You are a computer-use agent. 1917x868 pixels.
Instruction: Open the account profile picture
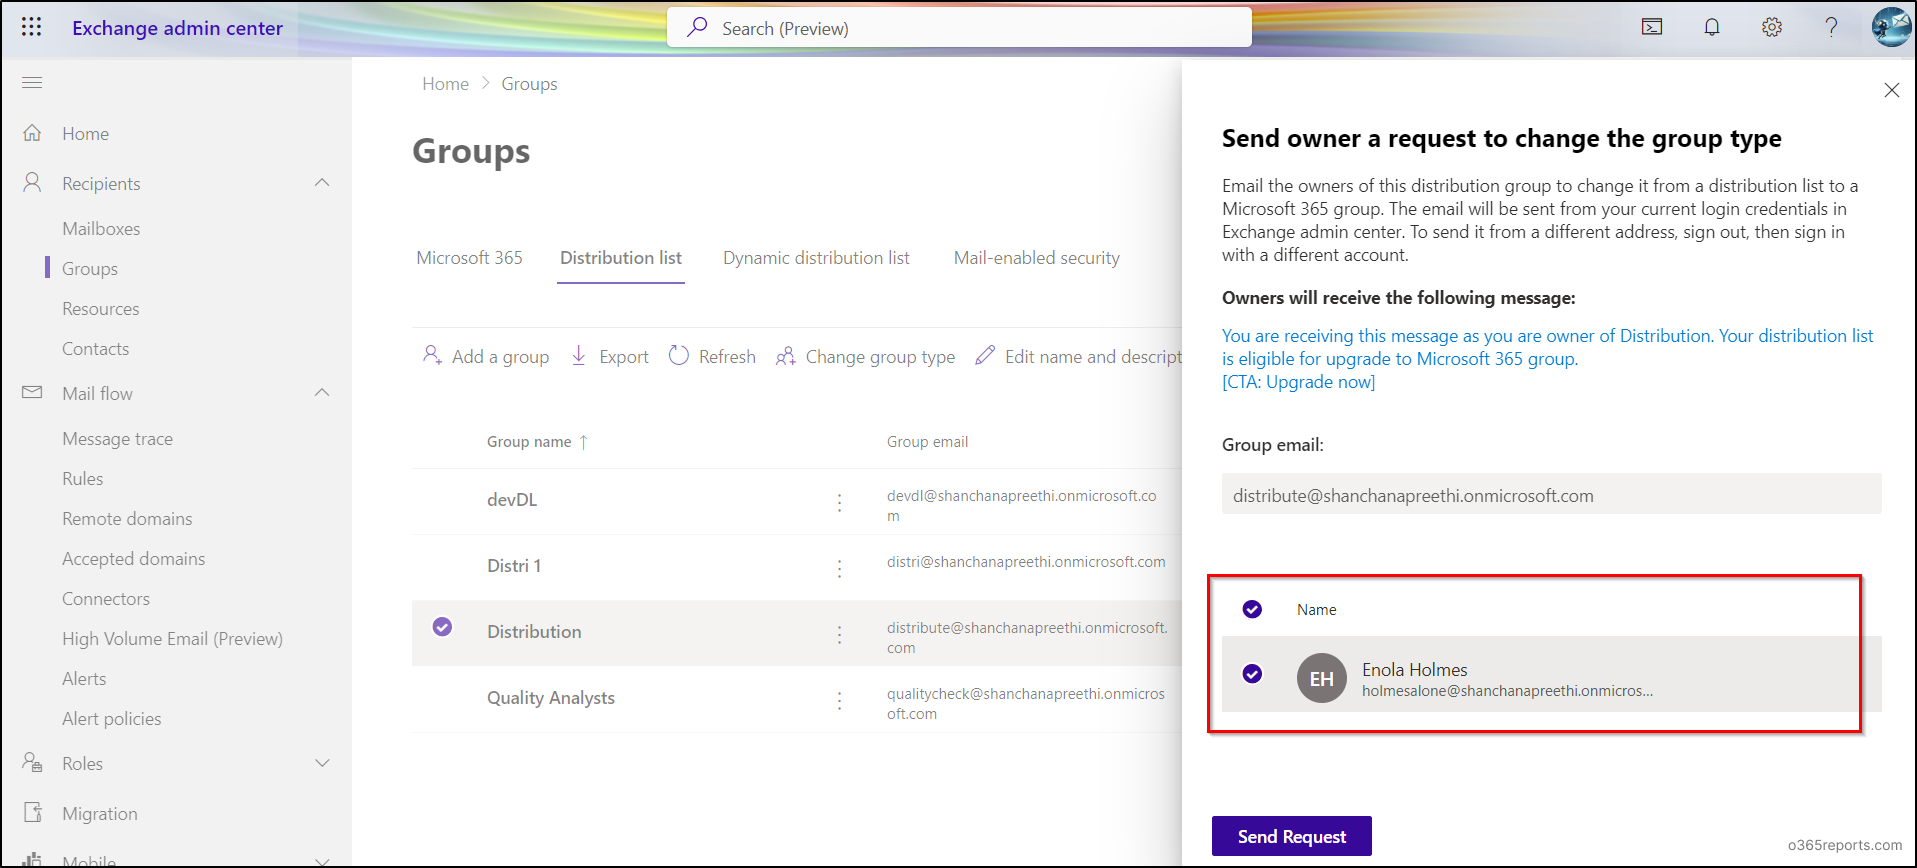1891,27
